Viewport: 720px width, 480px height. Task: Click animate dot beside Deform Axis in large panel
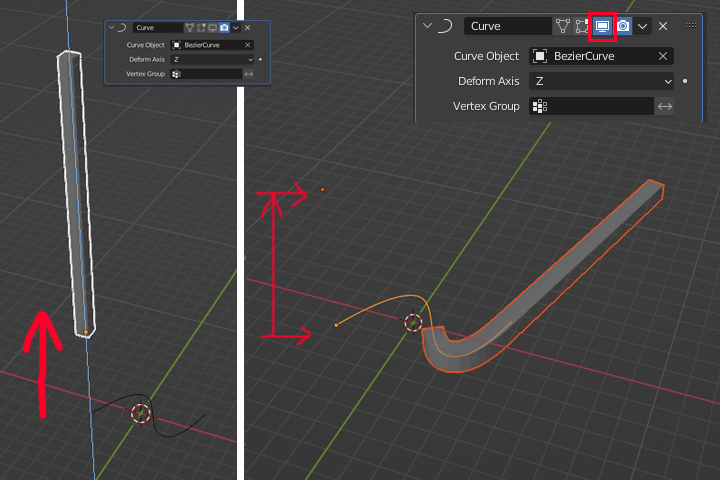tap(685, 81)
